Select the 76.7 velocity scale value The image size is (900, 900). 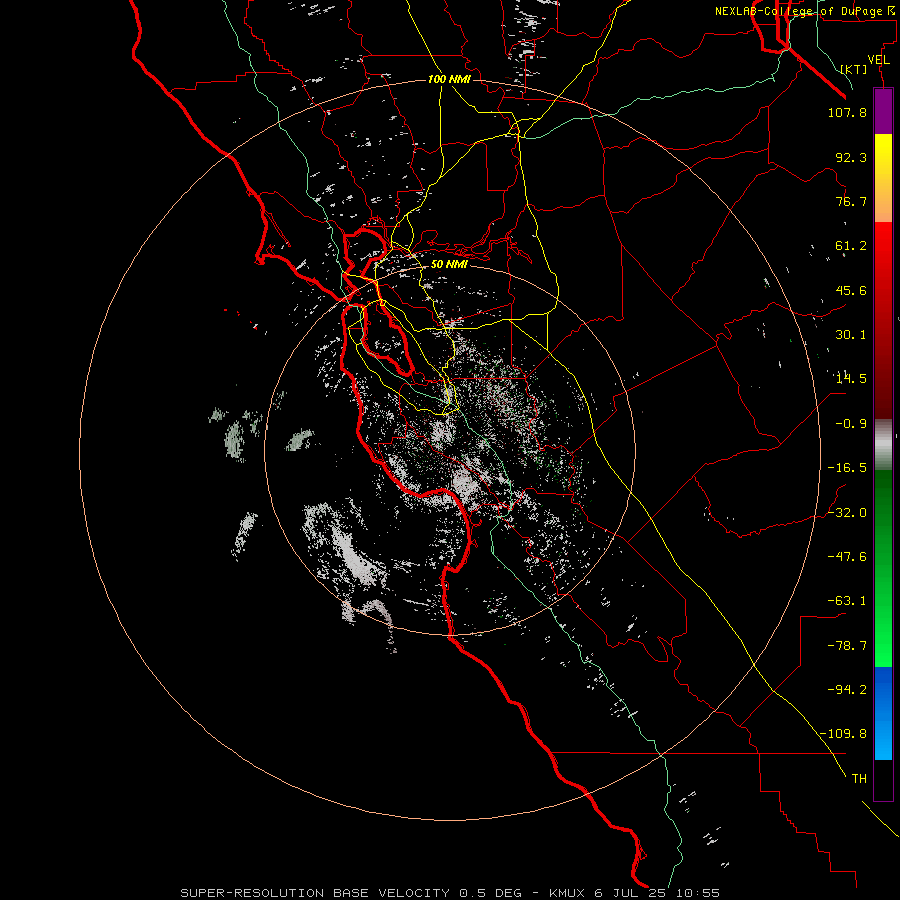[x=851, y=201]
